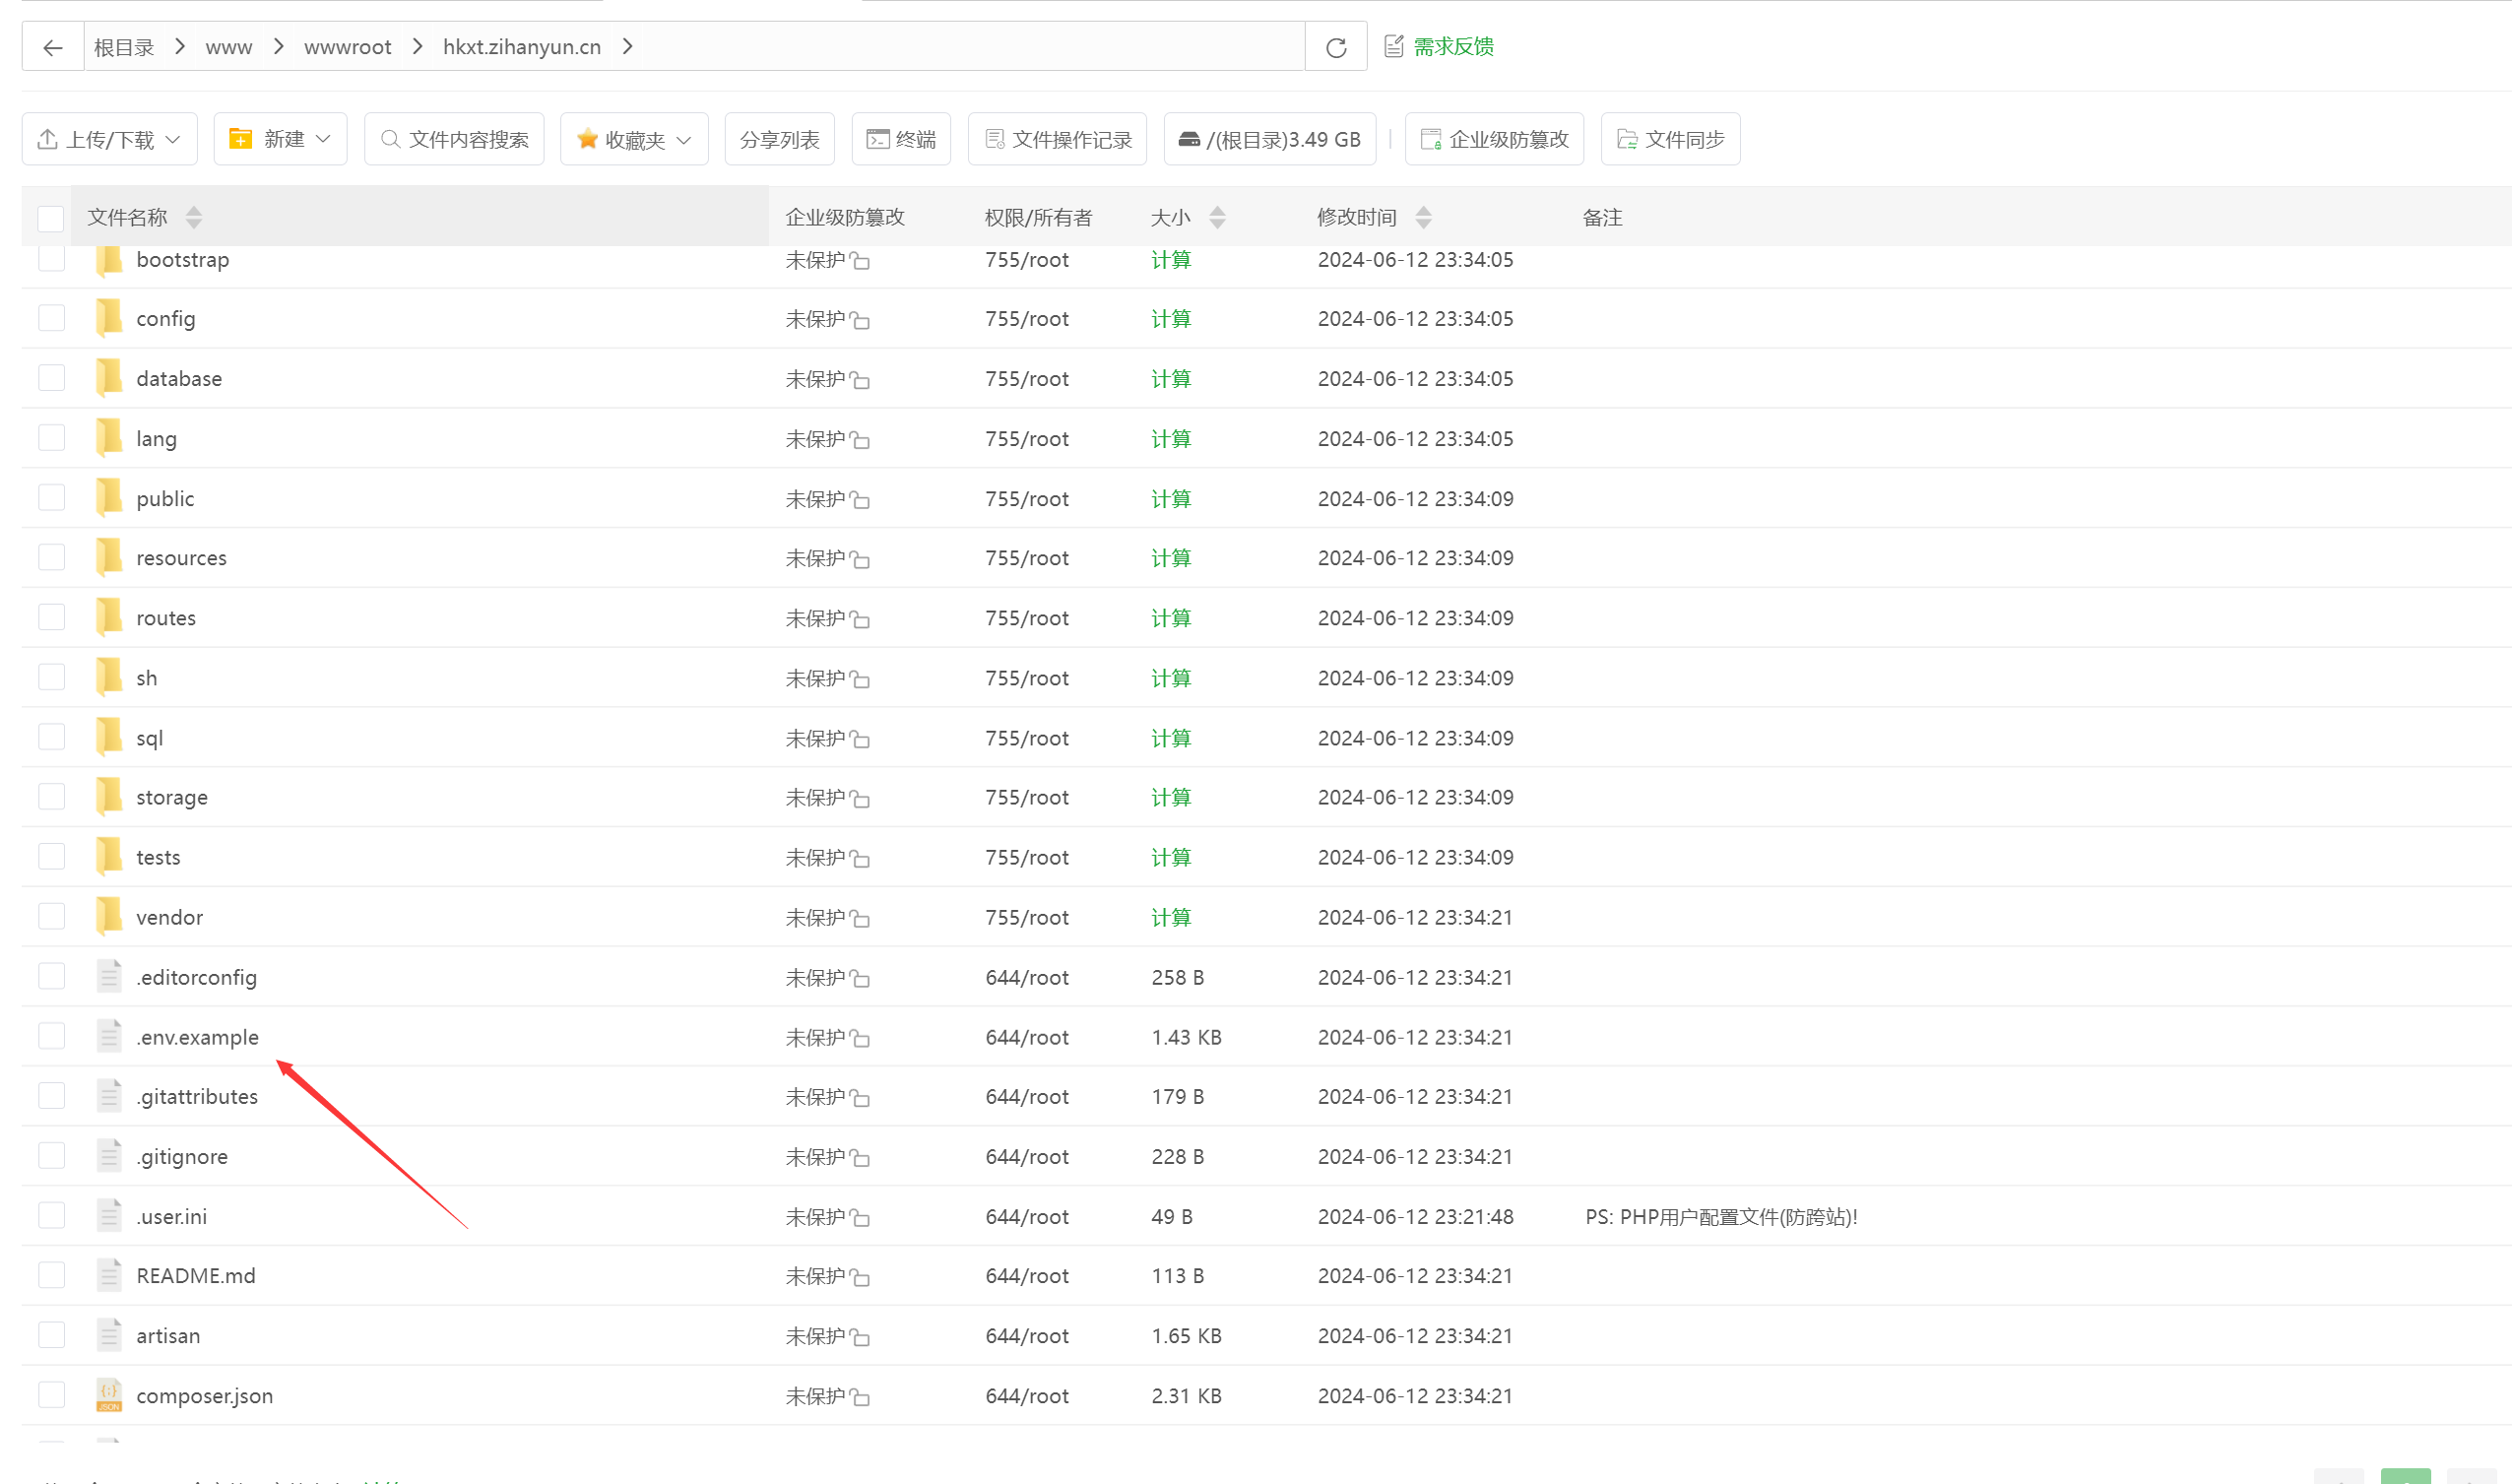Expand the 收藏夹 favorites dropdown
2512x1484 pixels.
[x=634, y=139]
